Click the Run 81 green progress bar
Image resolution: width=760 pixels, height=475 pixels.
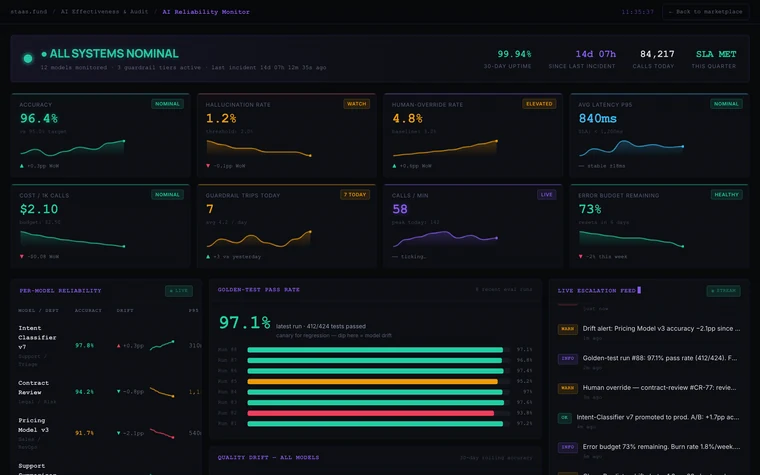375,424
